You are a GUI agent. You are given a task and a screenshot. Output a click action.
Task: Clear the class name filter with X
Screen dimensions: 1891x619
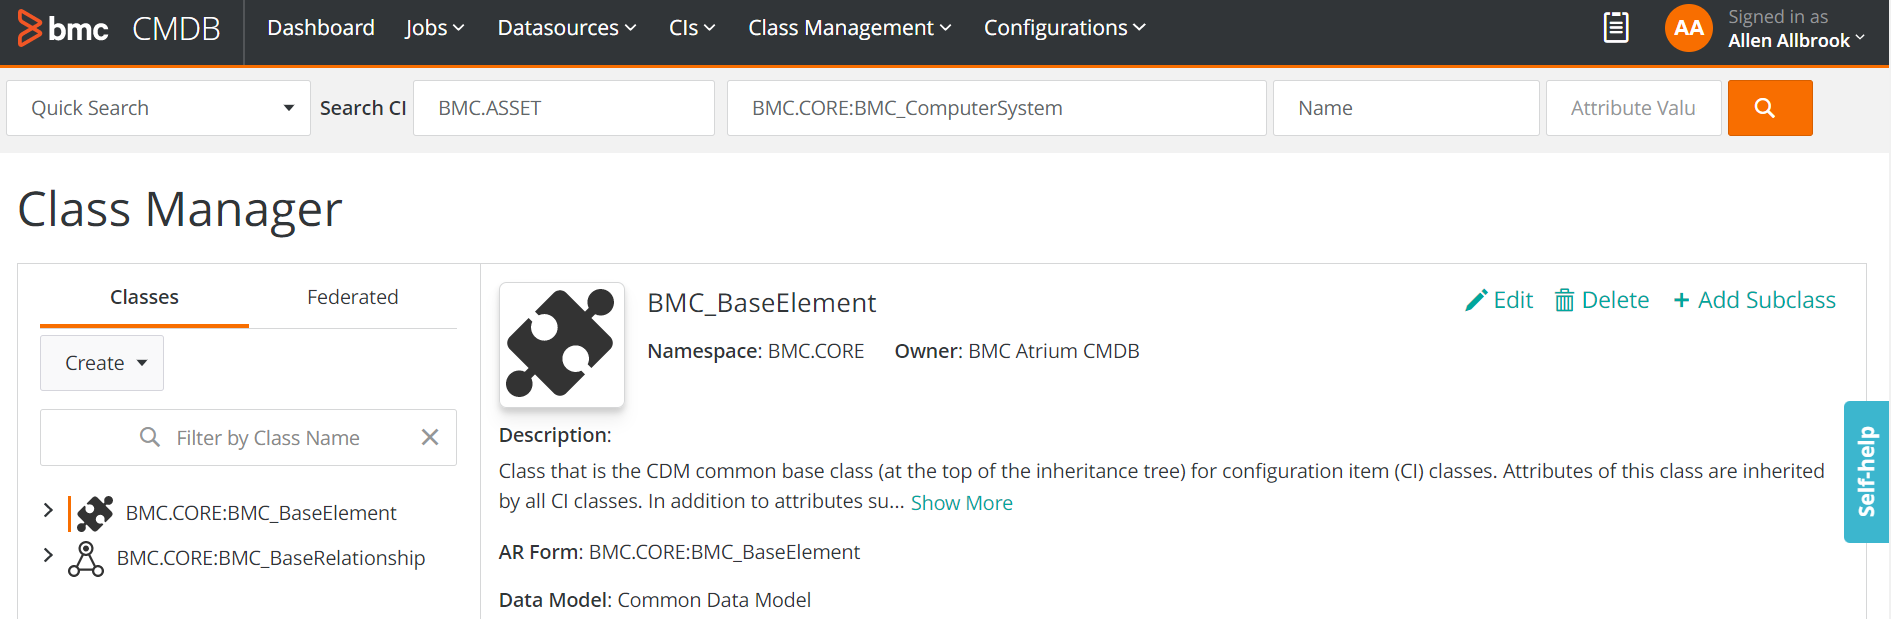[x=430, y=437]
